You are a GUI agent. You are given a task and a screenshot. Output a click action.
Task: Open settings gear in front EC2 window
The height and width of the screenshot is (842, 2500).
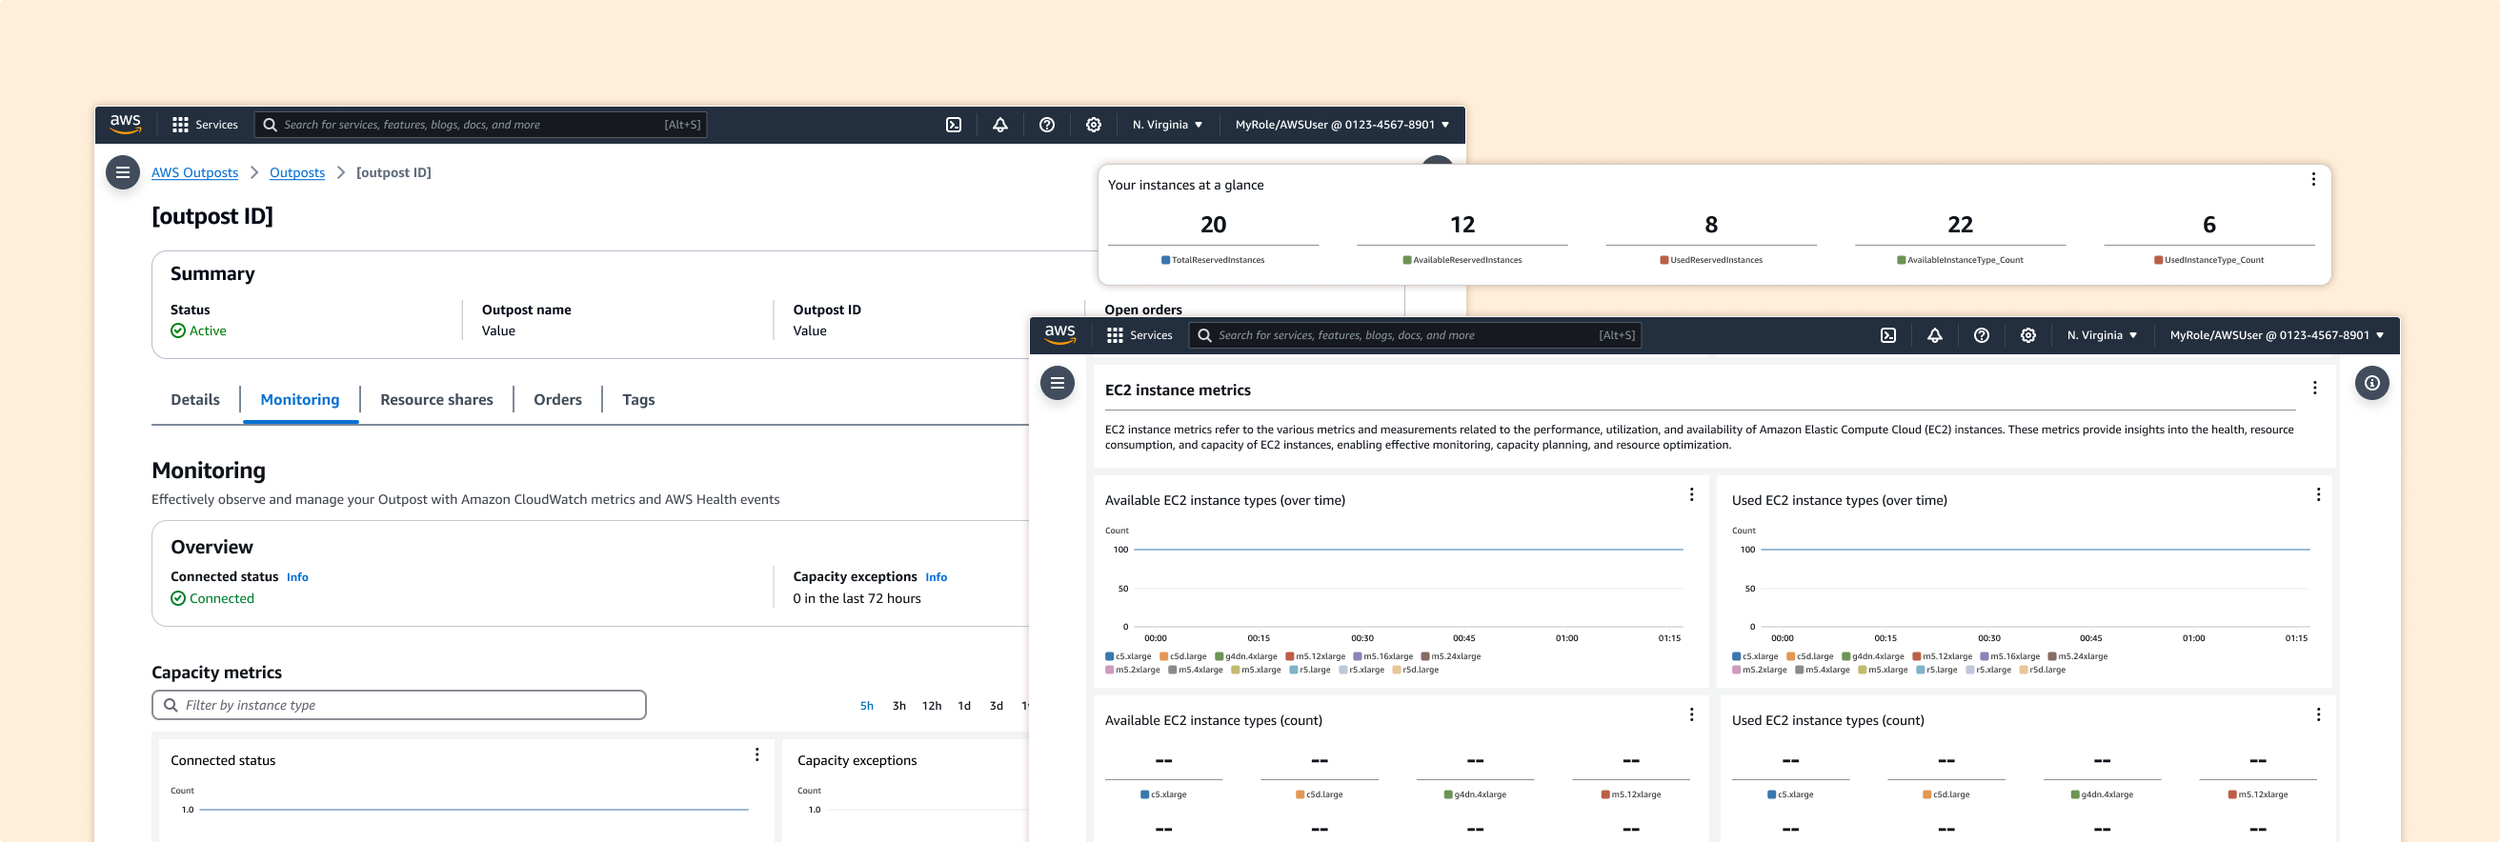click(2028, 335)
